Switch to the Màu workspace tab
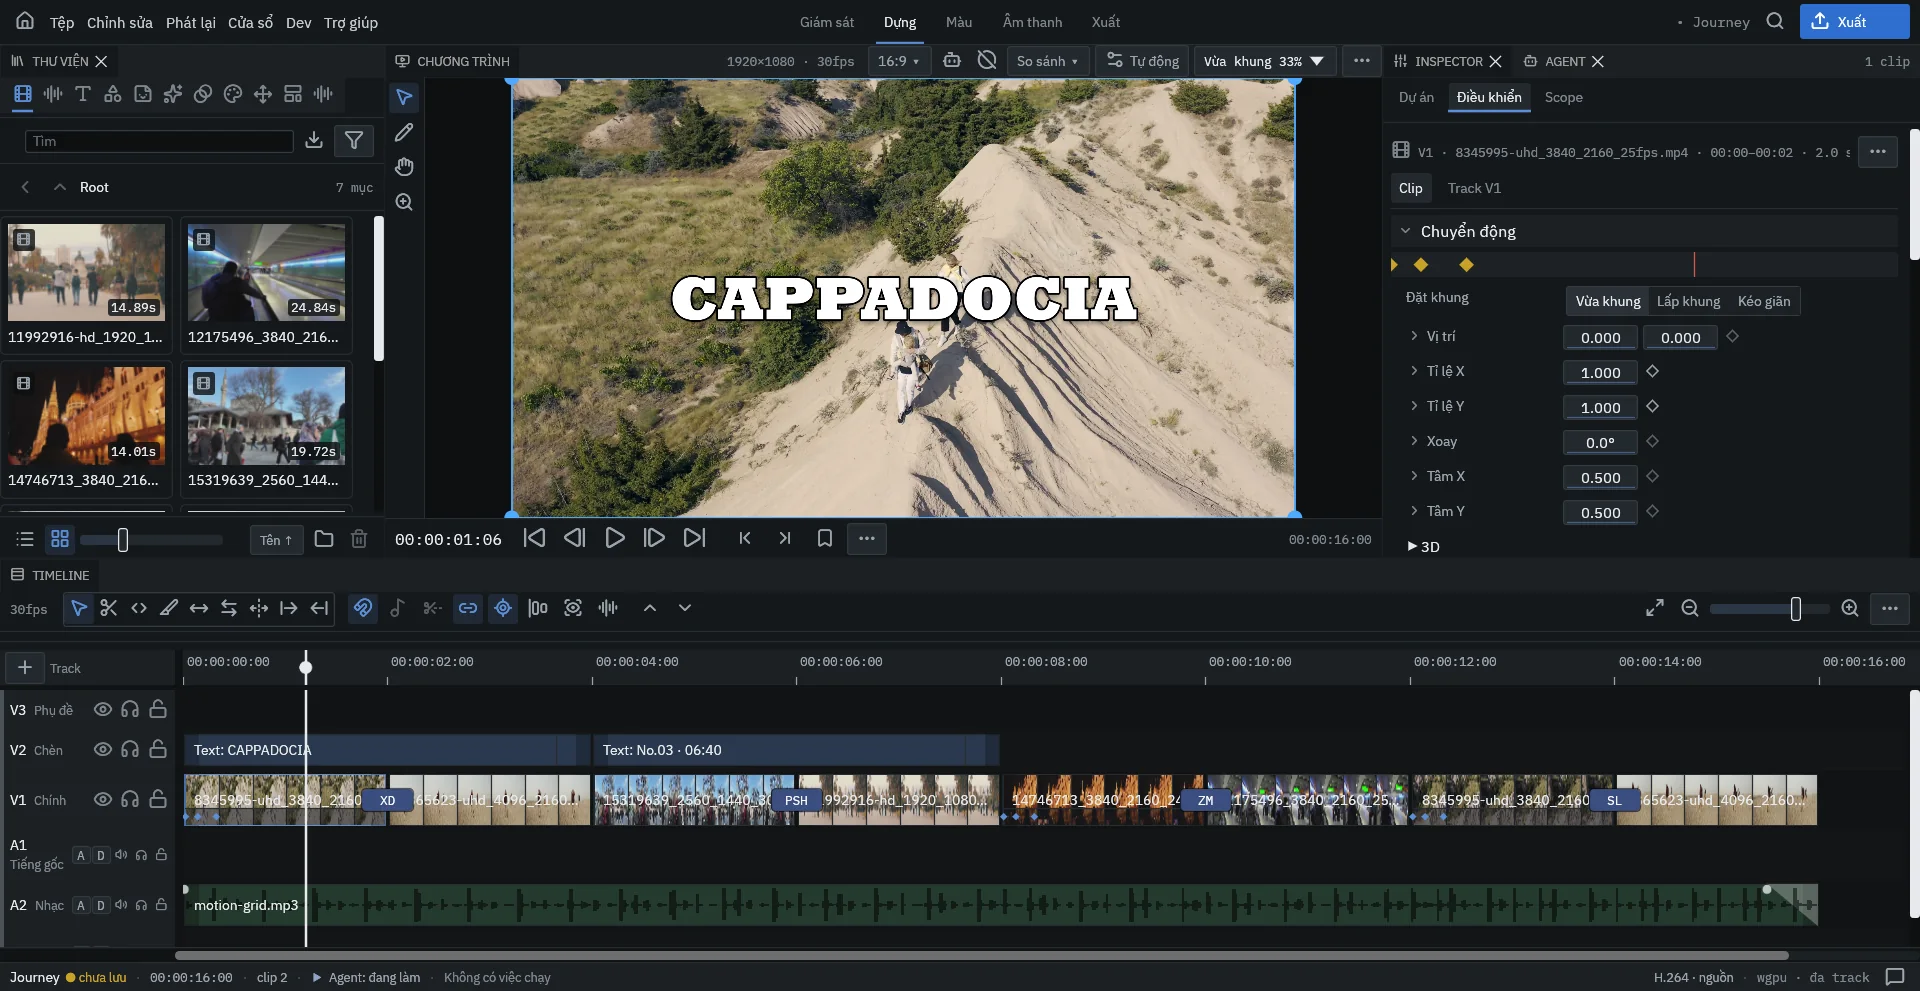Image resolution: width=1920 pixels, height=991 pixels. point(959,22)
